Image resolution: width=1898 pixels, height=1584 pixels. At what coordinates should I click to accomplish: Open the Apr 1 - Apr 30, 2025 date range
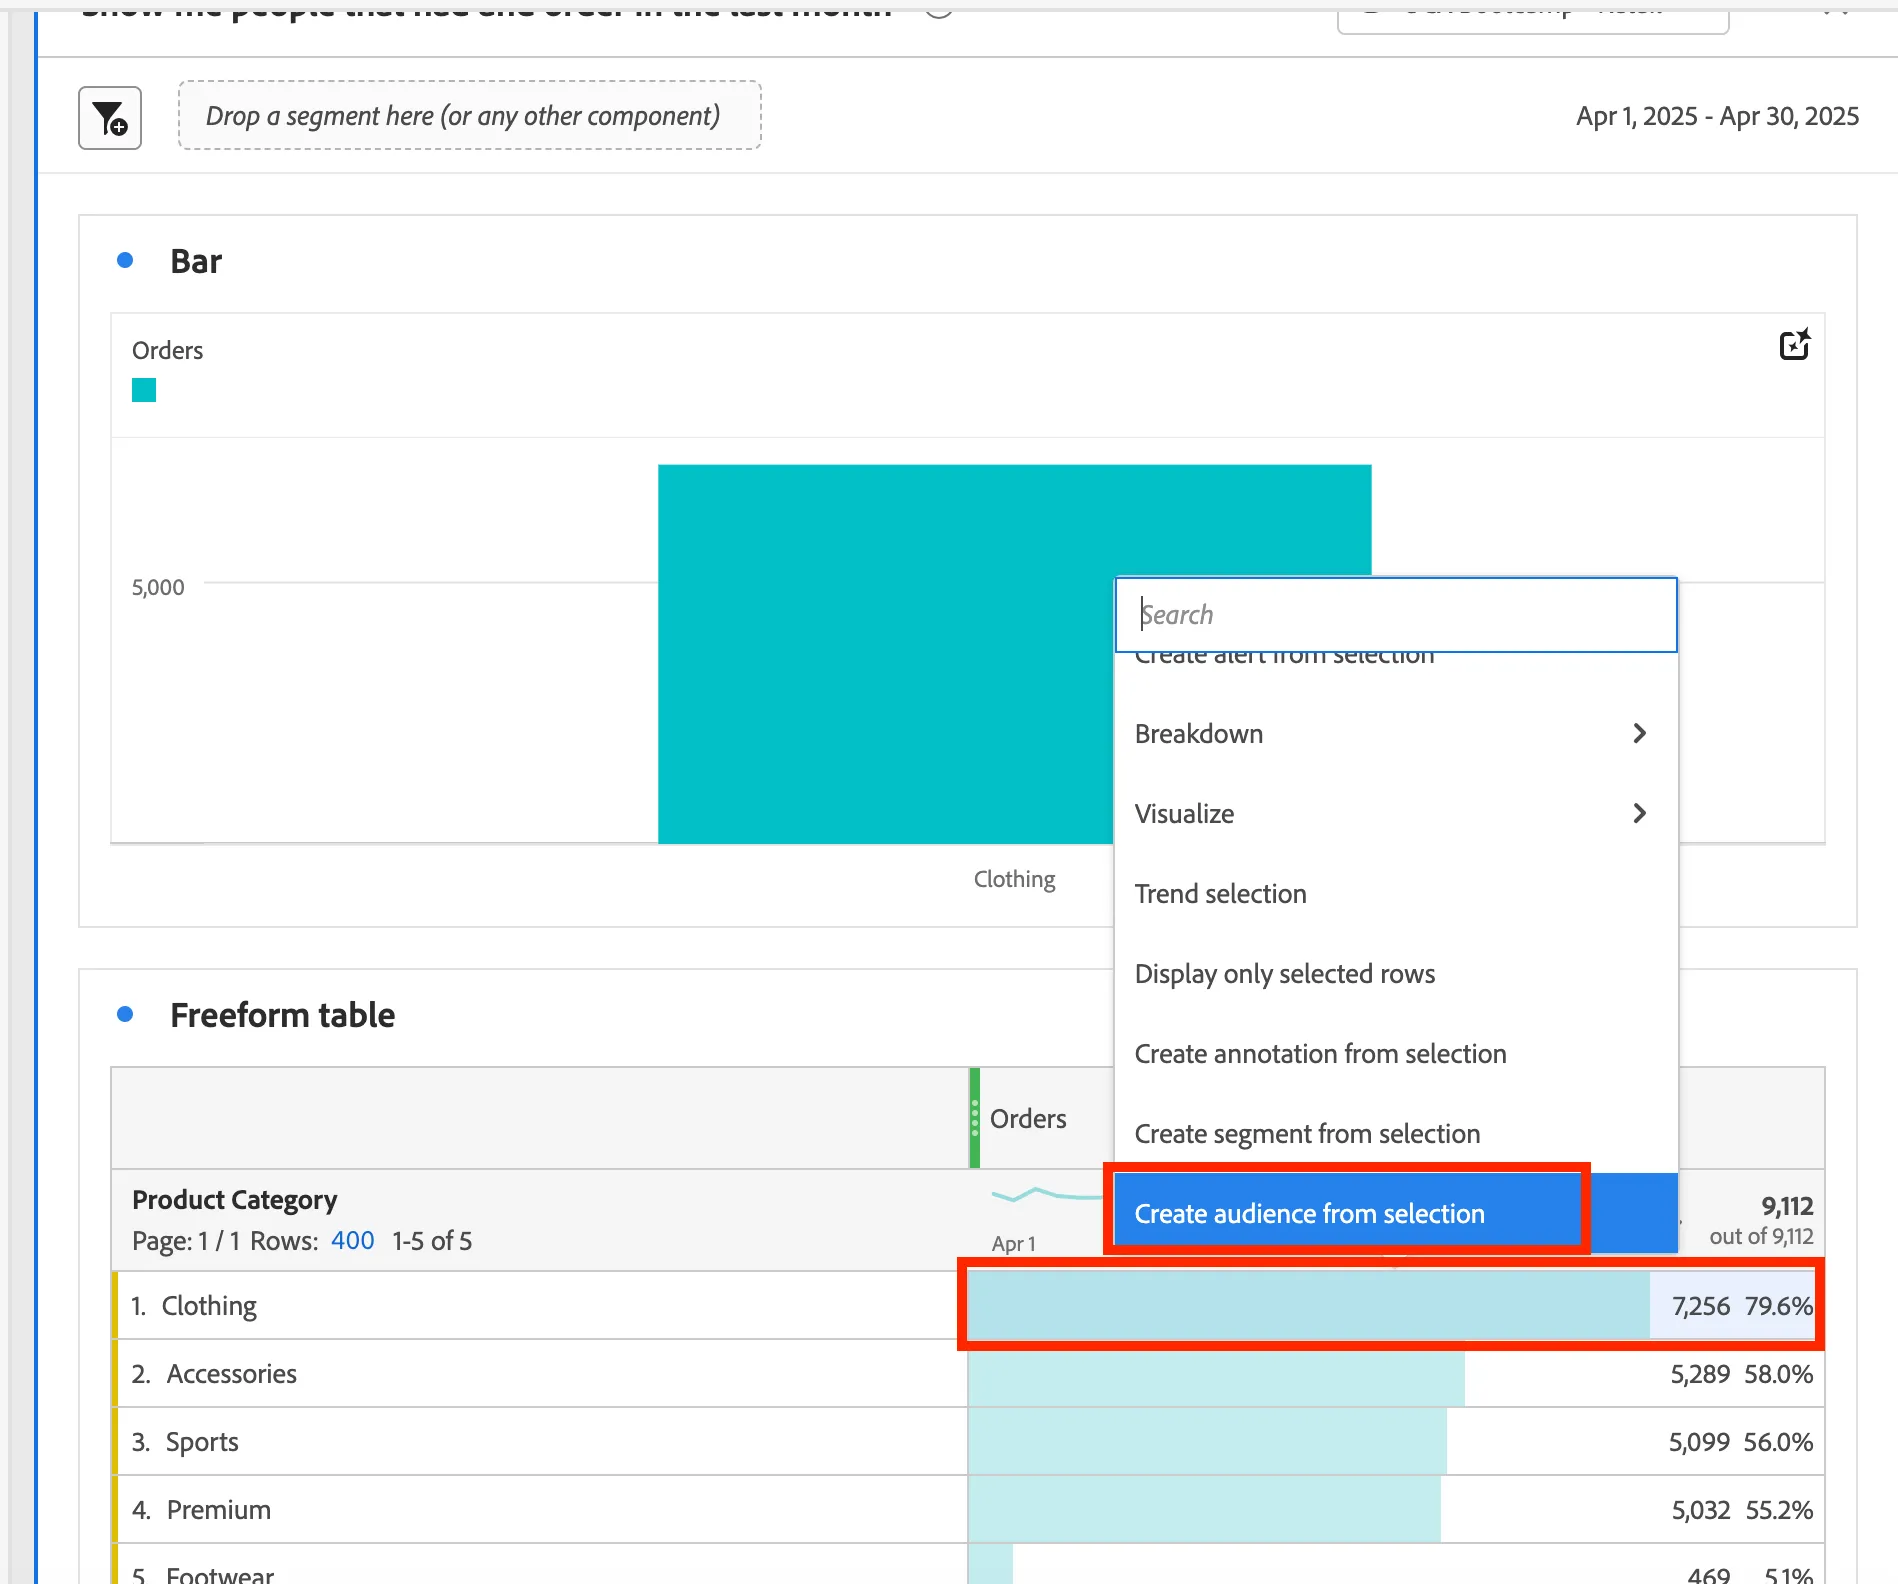click(x=1717, y=116)
